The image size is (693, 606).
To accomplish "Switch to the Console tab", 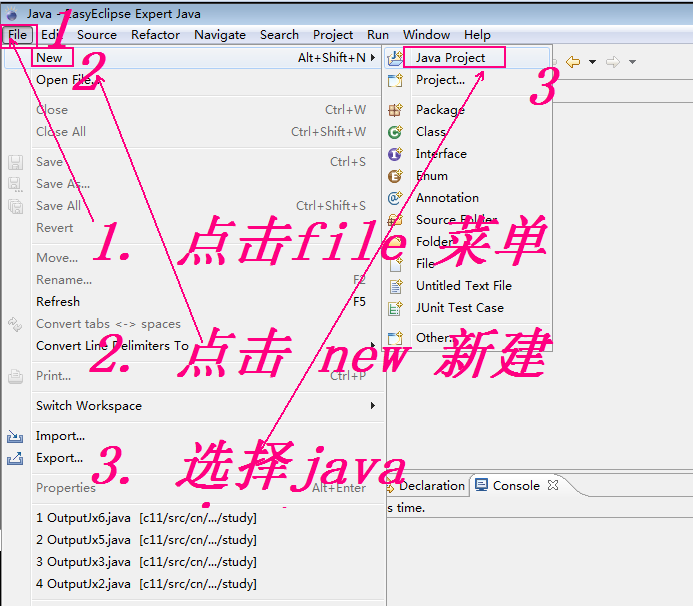I will (x=516, y=486).
